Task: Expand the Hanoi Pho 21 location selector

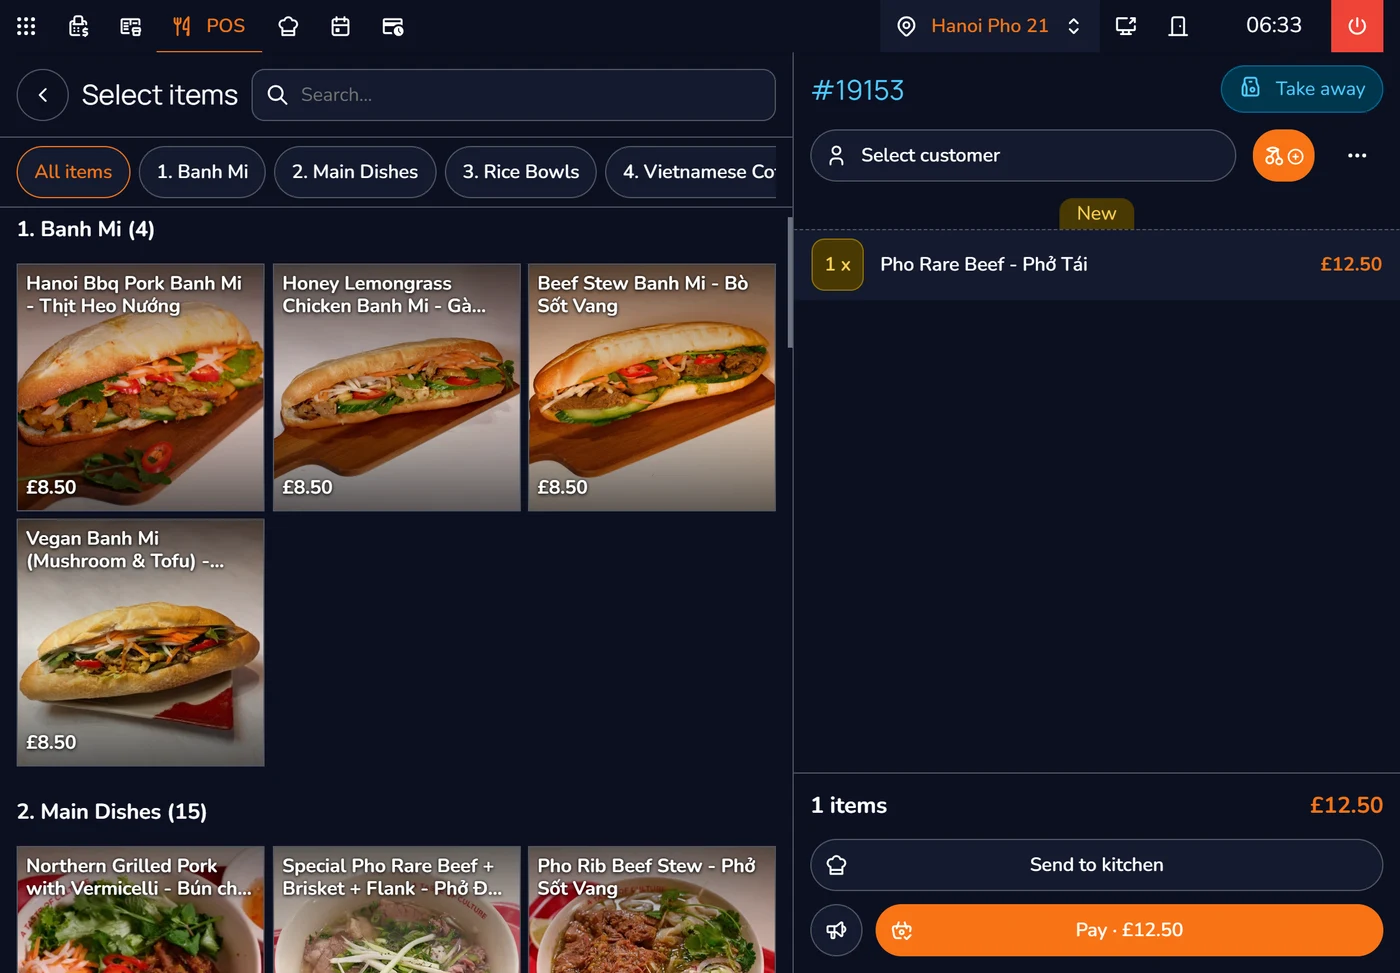Action: coord(990,26)
